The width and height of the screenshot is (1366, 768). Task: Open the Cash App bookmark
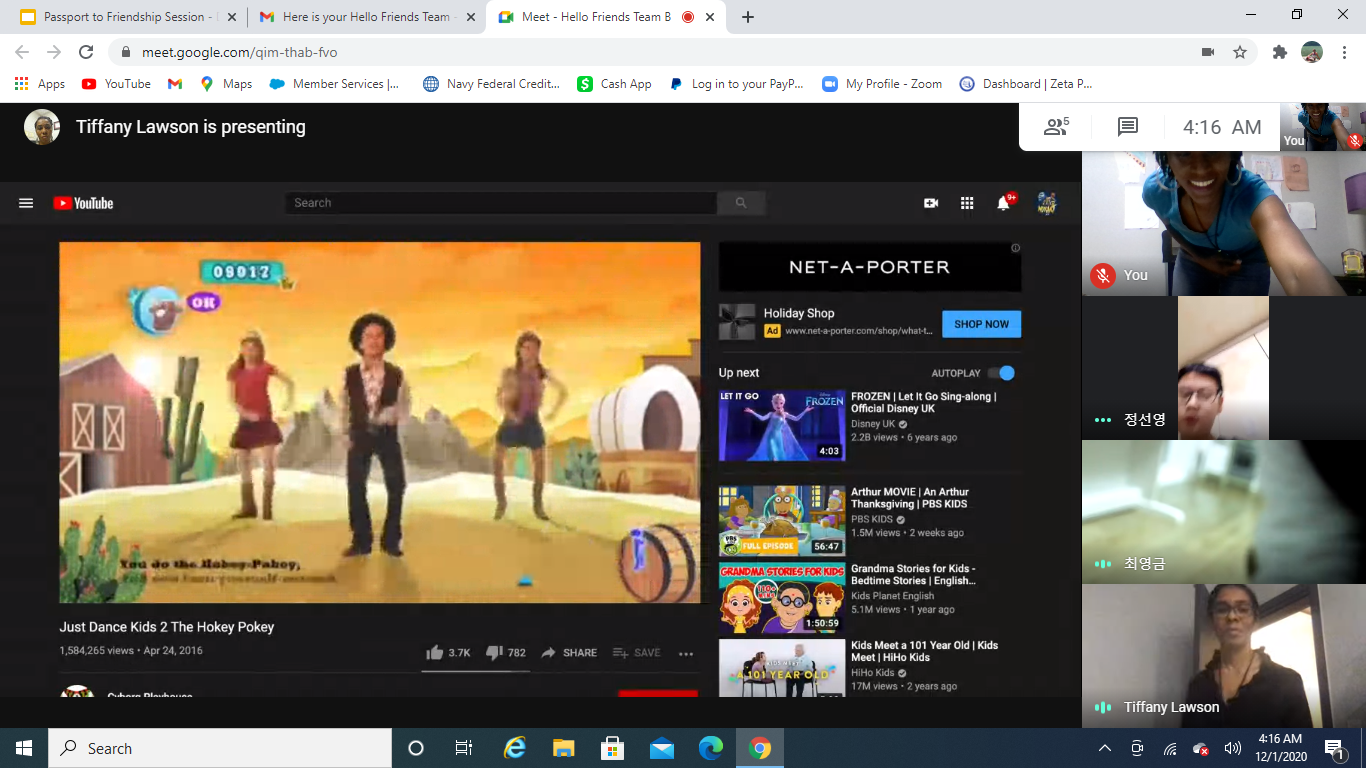point(615,84)
